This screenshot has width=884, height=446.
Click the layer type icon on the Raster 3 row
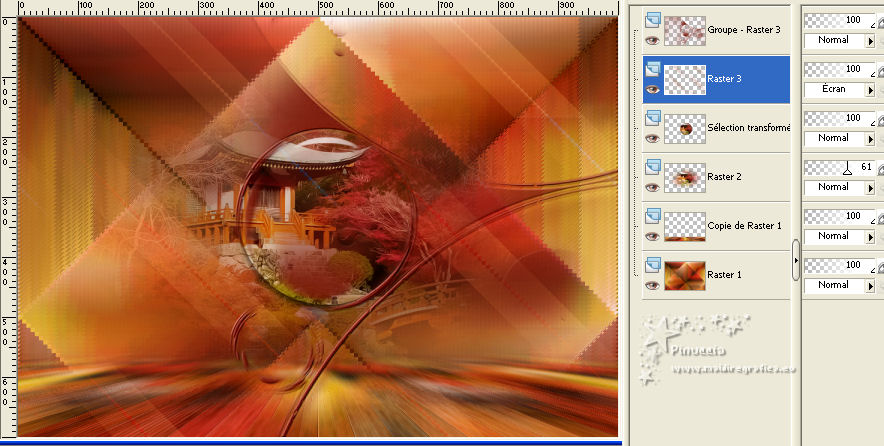click(653, 69)
